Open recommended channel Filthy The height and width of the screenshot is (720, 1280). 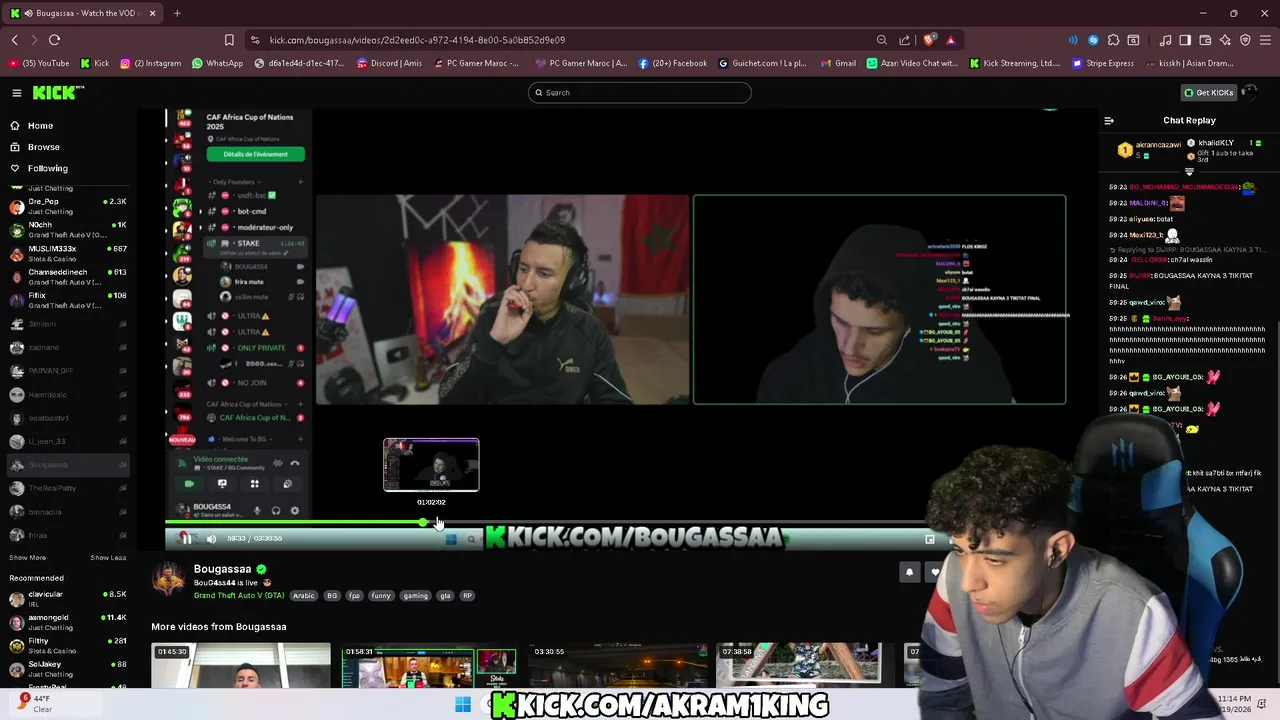[x=68, y=645]
